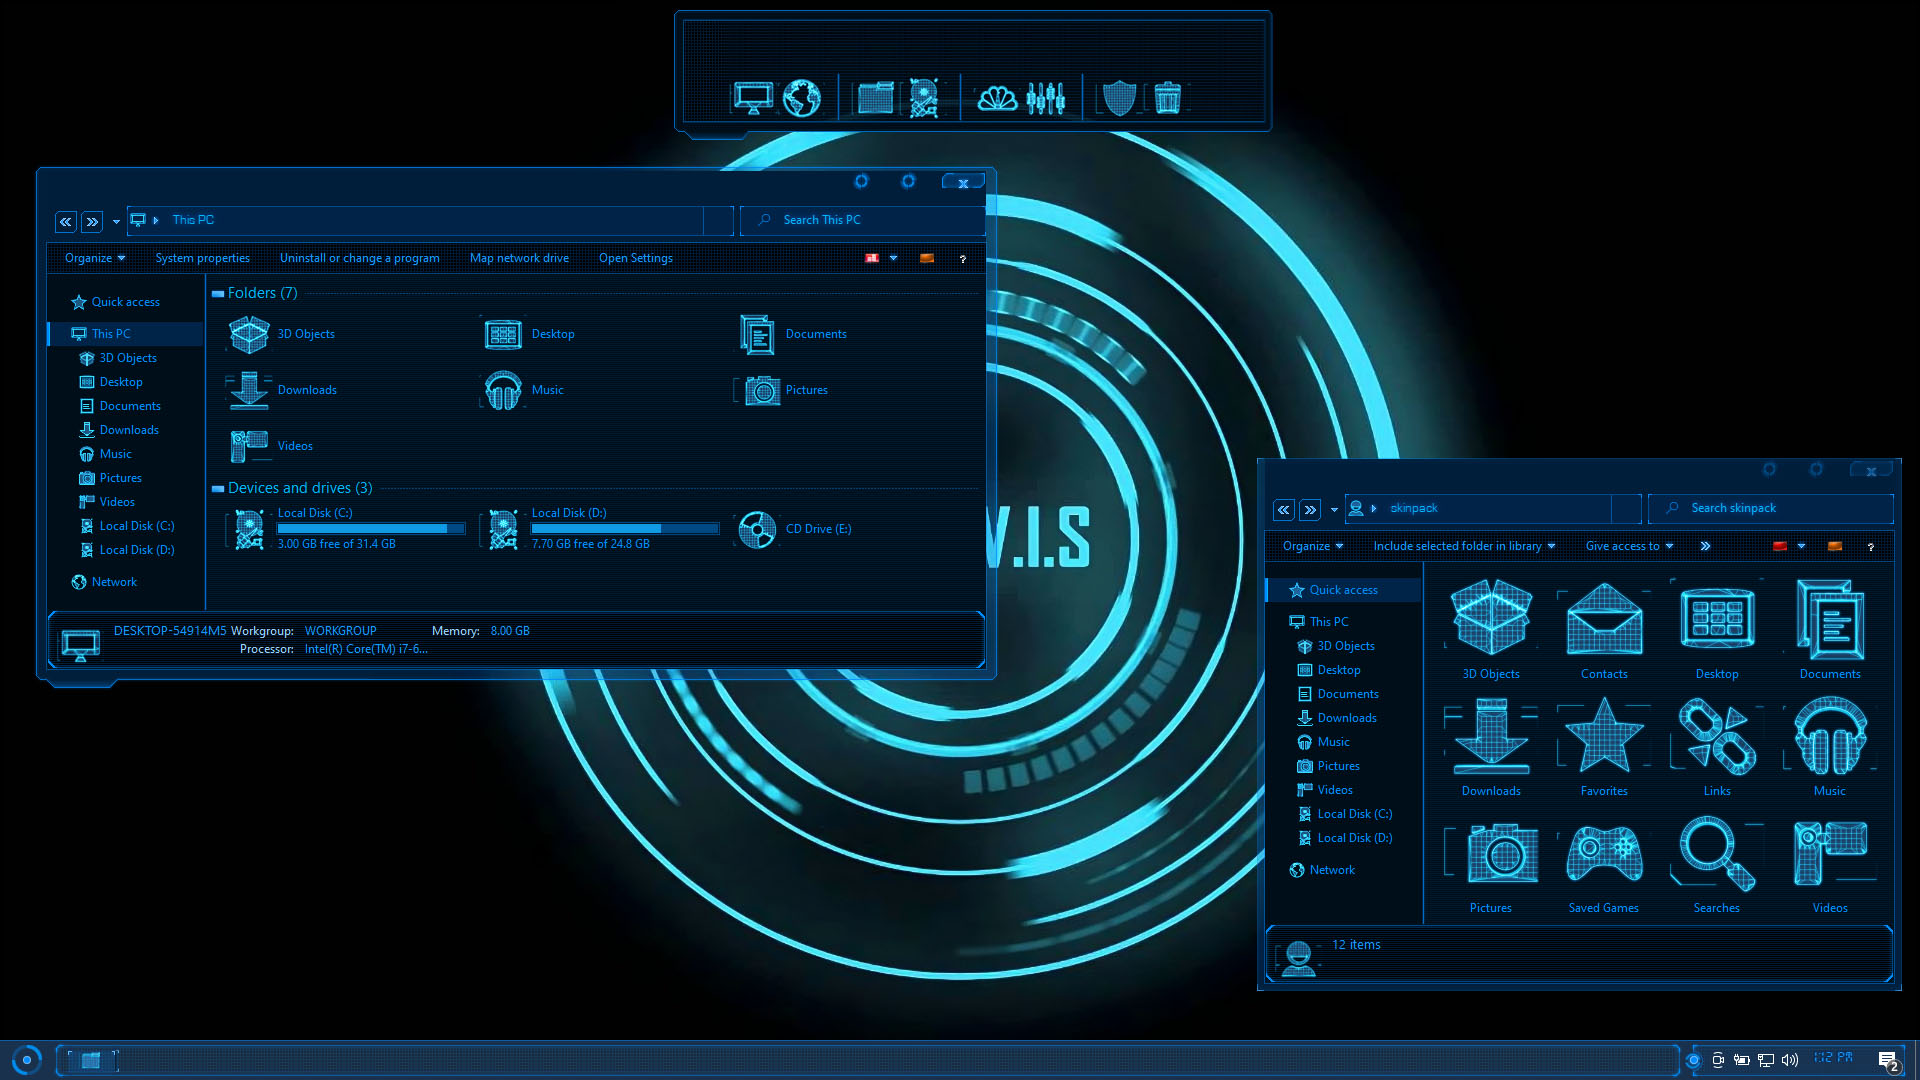1920x1080 pixels.
Task: Click Open Settings in the toolbar
Action: 635,258
